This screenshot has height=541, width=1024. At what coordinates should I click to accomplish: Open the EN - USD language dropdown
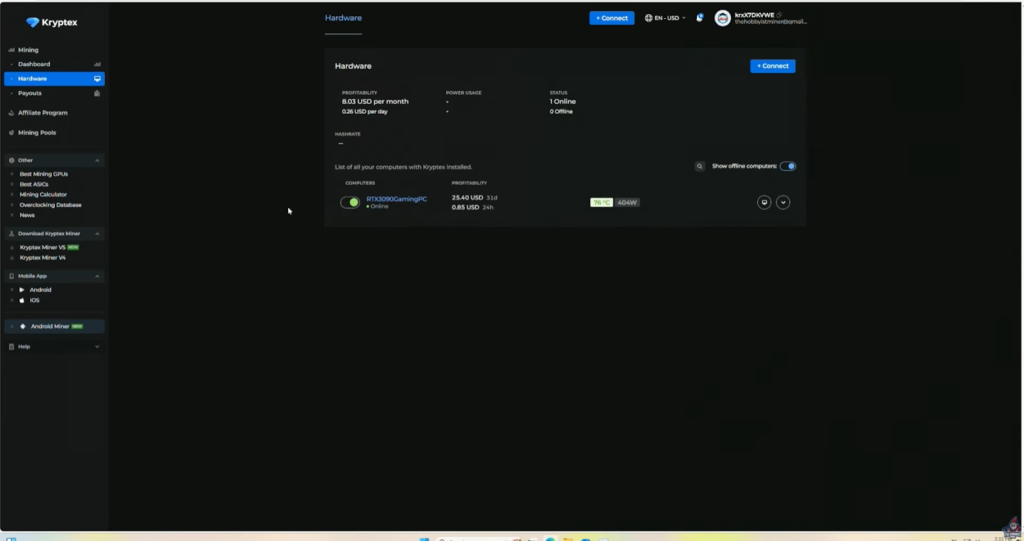pos(666,18)
